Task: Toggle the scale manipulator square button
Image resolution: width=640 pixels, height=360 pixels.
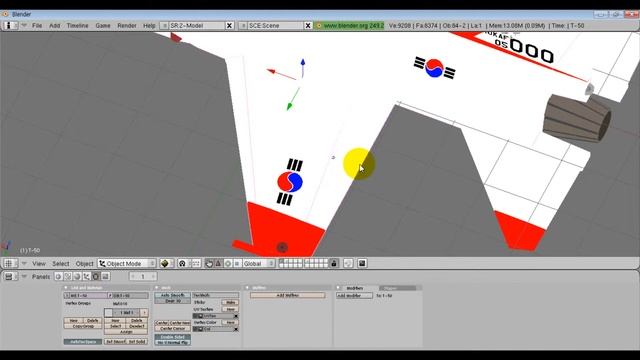Action: point(237,263)
